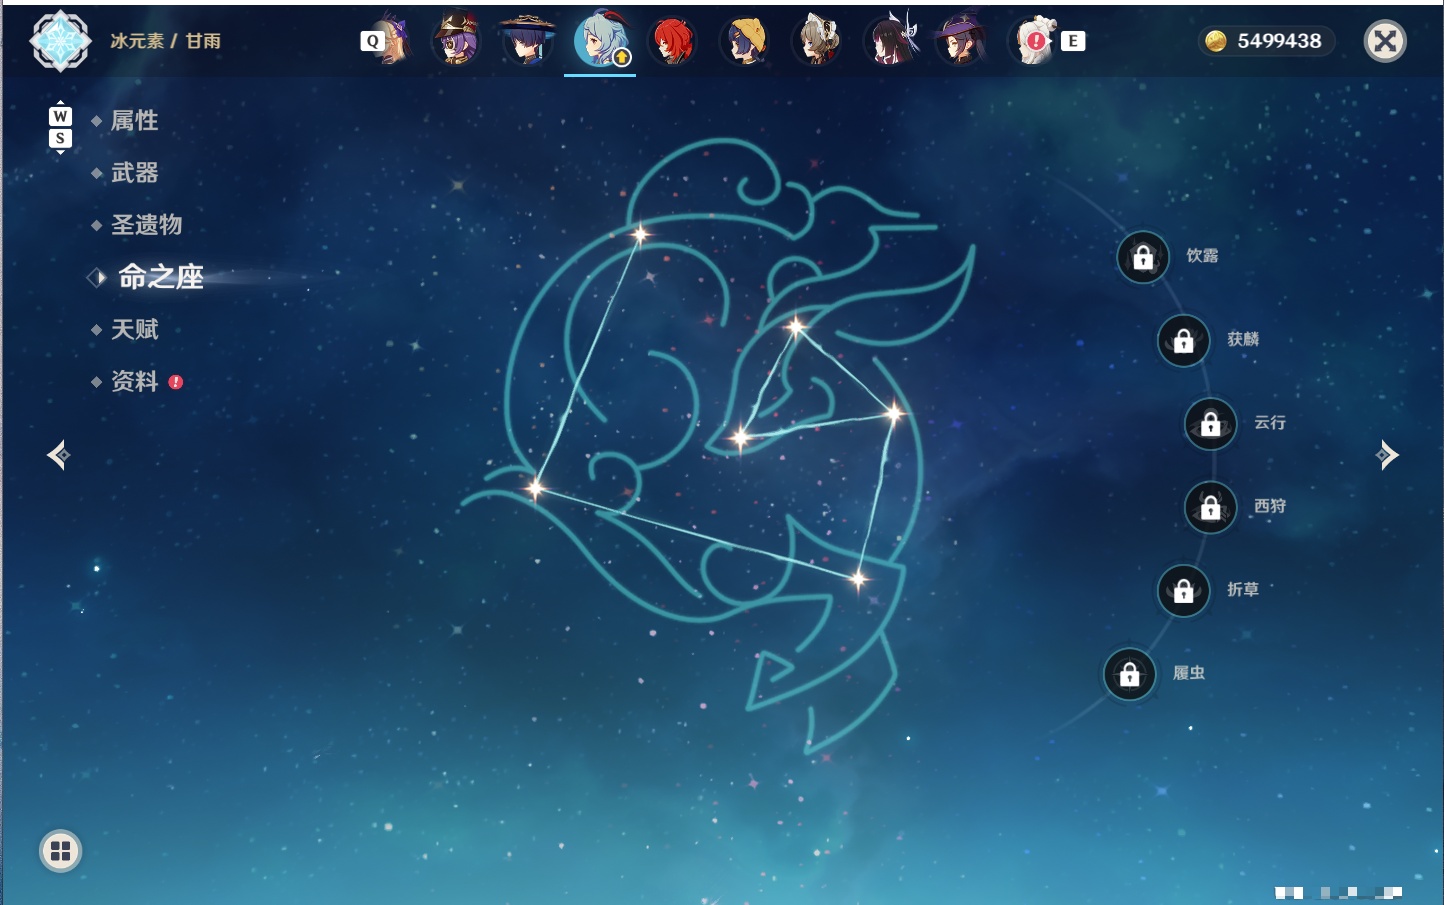The height and width of the screenshot is (905, 1444).
Task: Select the 履虫 constellation lock icon
Action: pyautogui.click(x=1130, y=675)
